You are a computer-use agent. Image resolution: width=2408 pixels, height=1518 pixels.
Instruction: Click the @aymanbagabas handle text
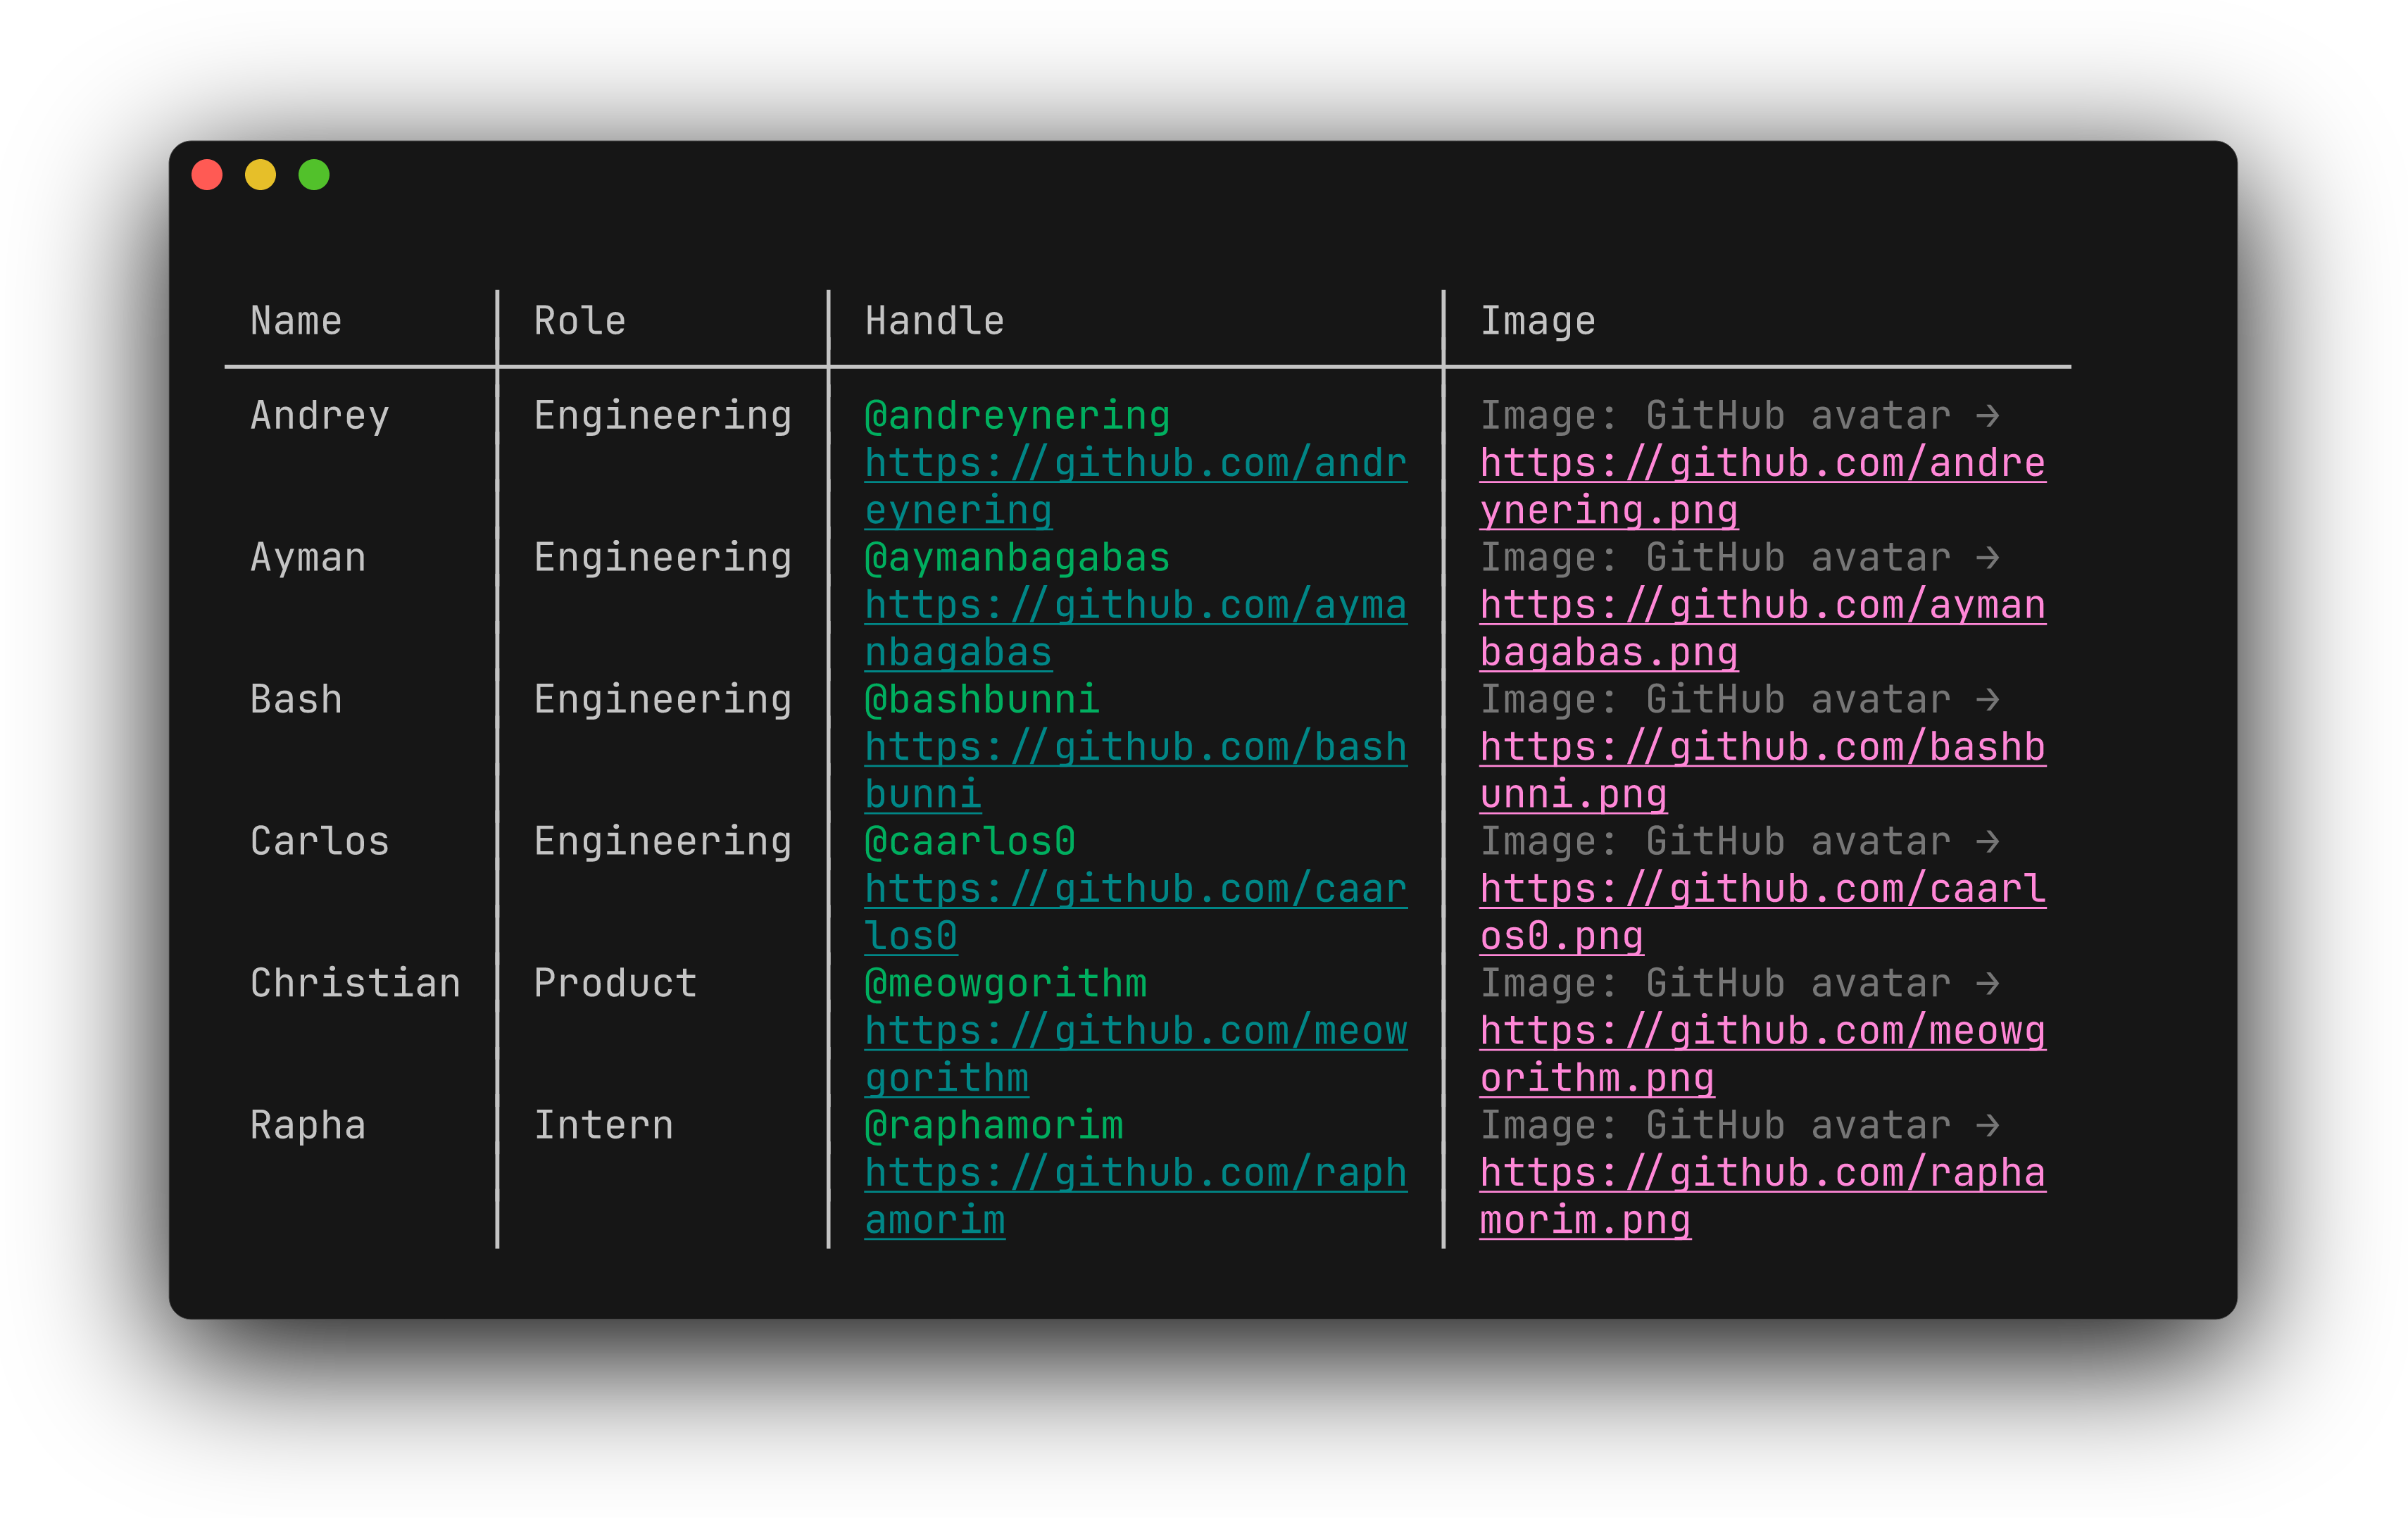1017,558
